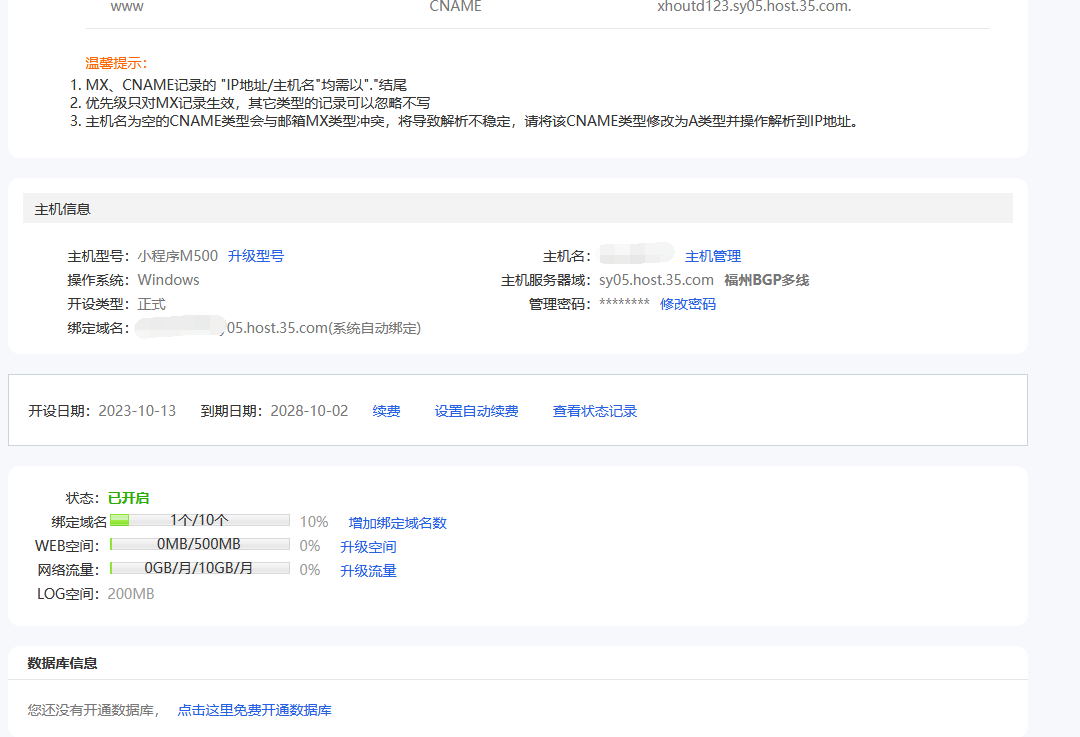The width and height of the screenshot is (1080, 737).
Task: Click the 升级空间 link
Action: coord(368,547)
